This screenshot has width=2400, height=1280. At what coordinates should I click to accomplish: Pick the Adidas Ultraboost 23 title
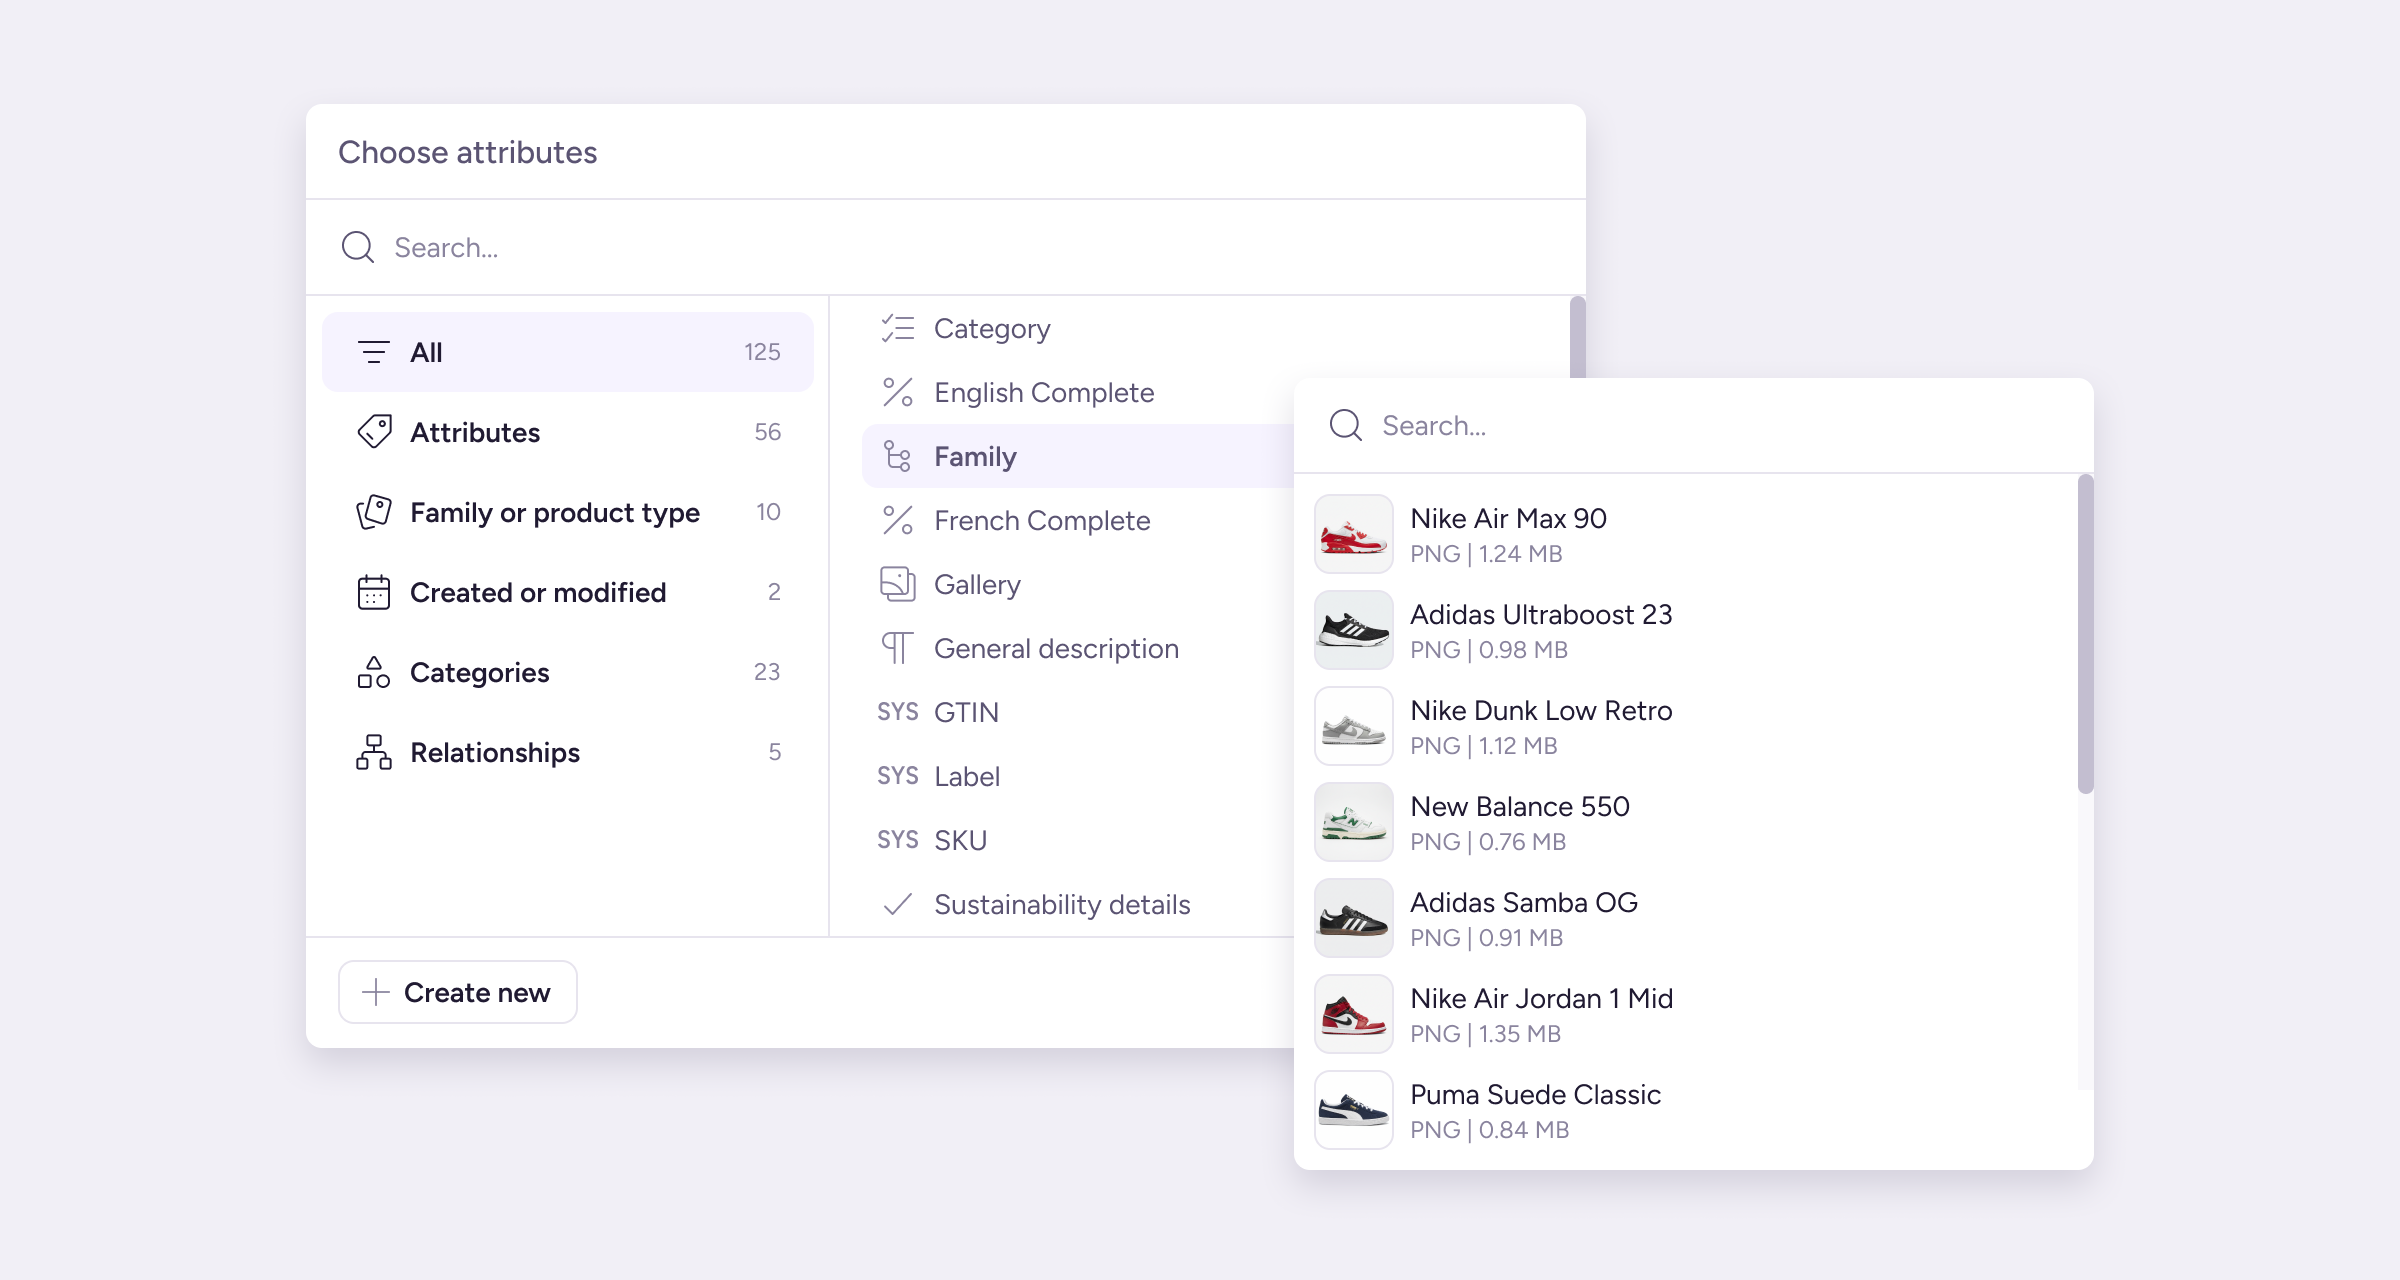point(1541,614)
